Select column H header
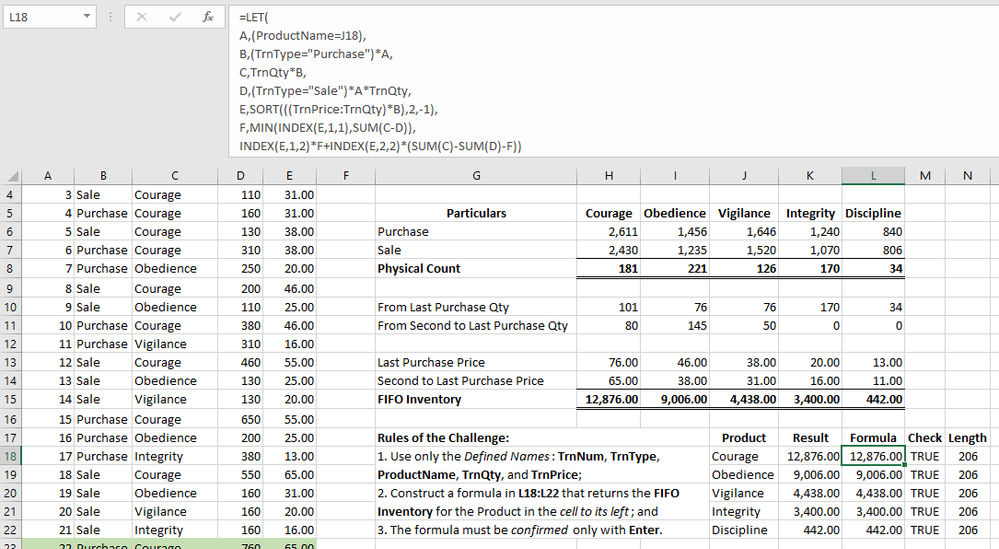This screenshot has height=549, width=999. (608, 176)
